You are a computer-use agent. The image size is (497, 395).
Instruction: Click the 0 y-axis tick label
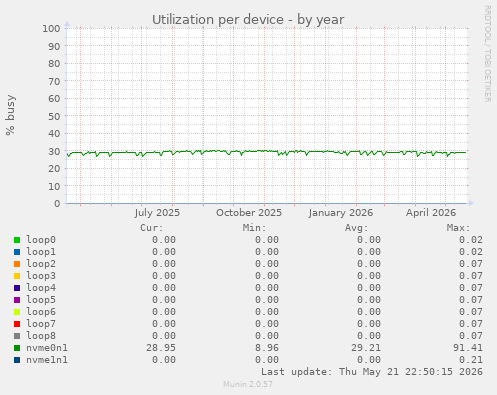(57, 204)
